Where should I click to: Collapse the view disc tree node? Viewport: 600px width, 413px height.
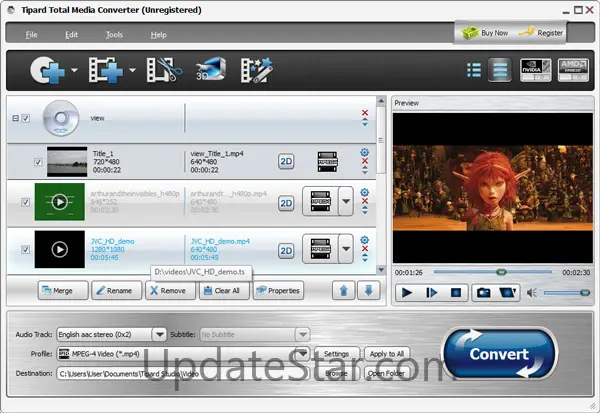tap(15, 118)
